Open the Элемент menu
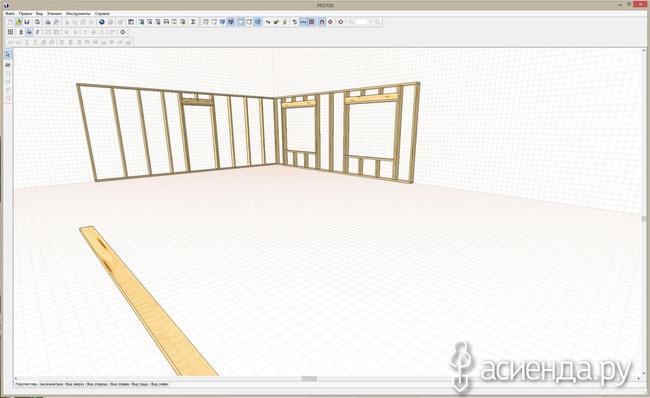Screen dimensions: 650x398 pyautogui.click(x=54, y=13)
